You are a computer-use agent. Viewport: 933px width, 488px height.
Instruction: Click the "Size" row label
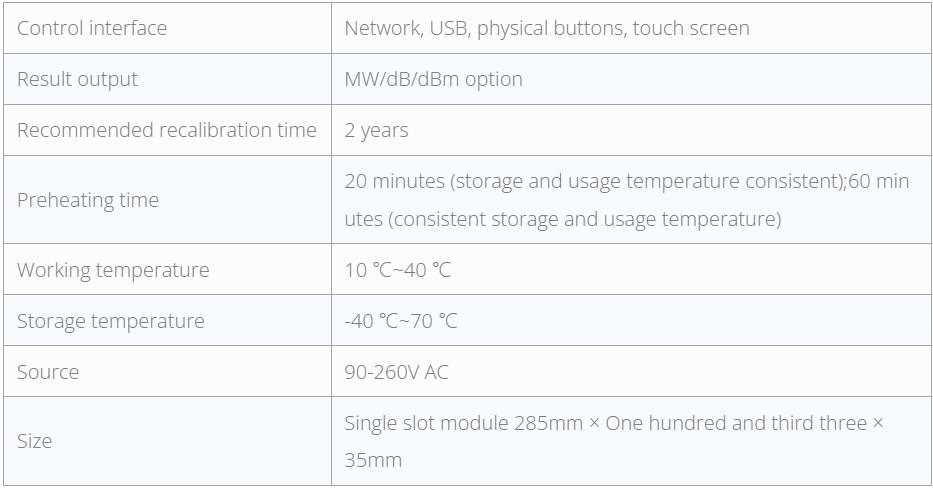pos(34,441)
